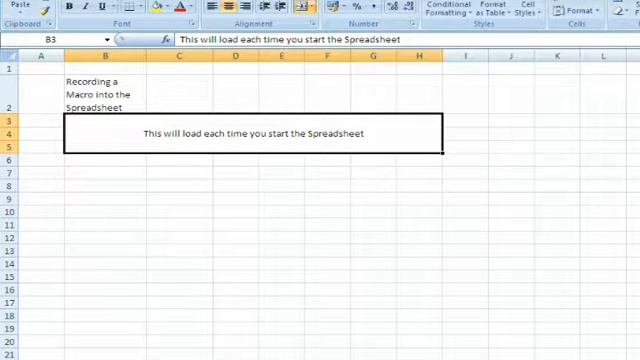The height and width of the screenshot is (360, 640).
Task: Apply the cell borders button
Action: tap(129, 7)
